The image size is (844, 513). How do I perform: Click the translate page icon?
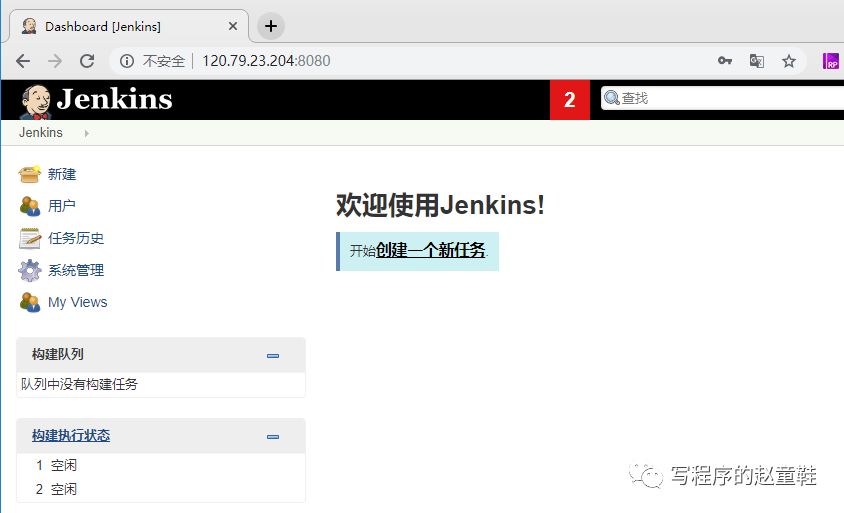pyautogui.click(x=757, y=61)
